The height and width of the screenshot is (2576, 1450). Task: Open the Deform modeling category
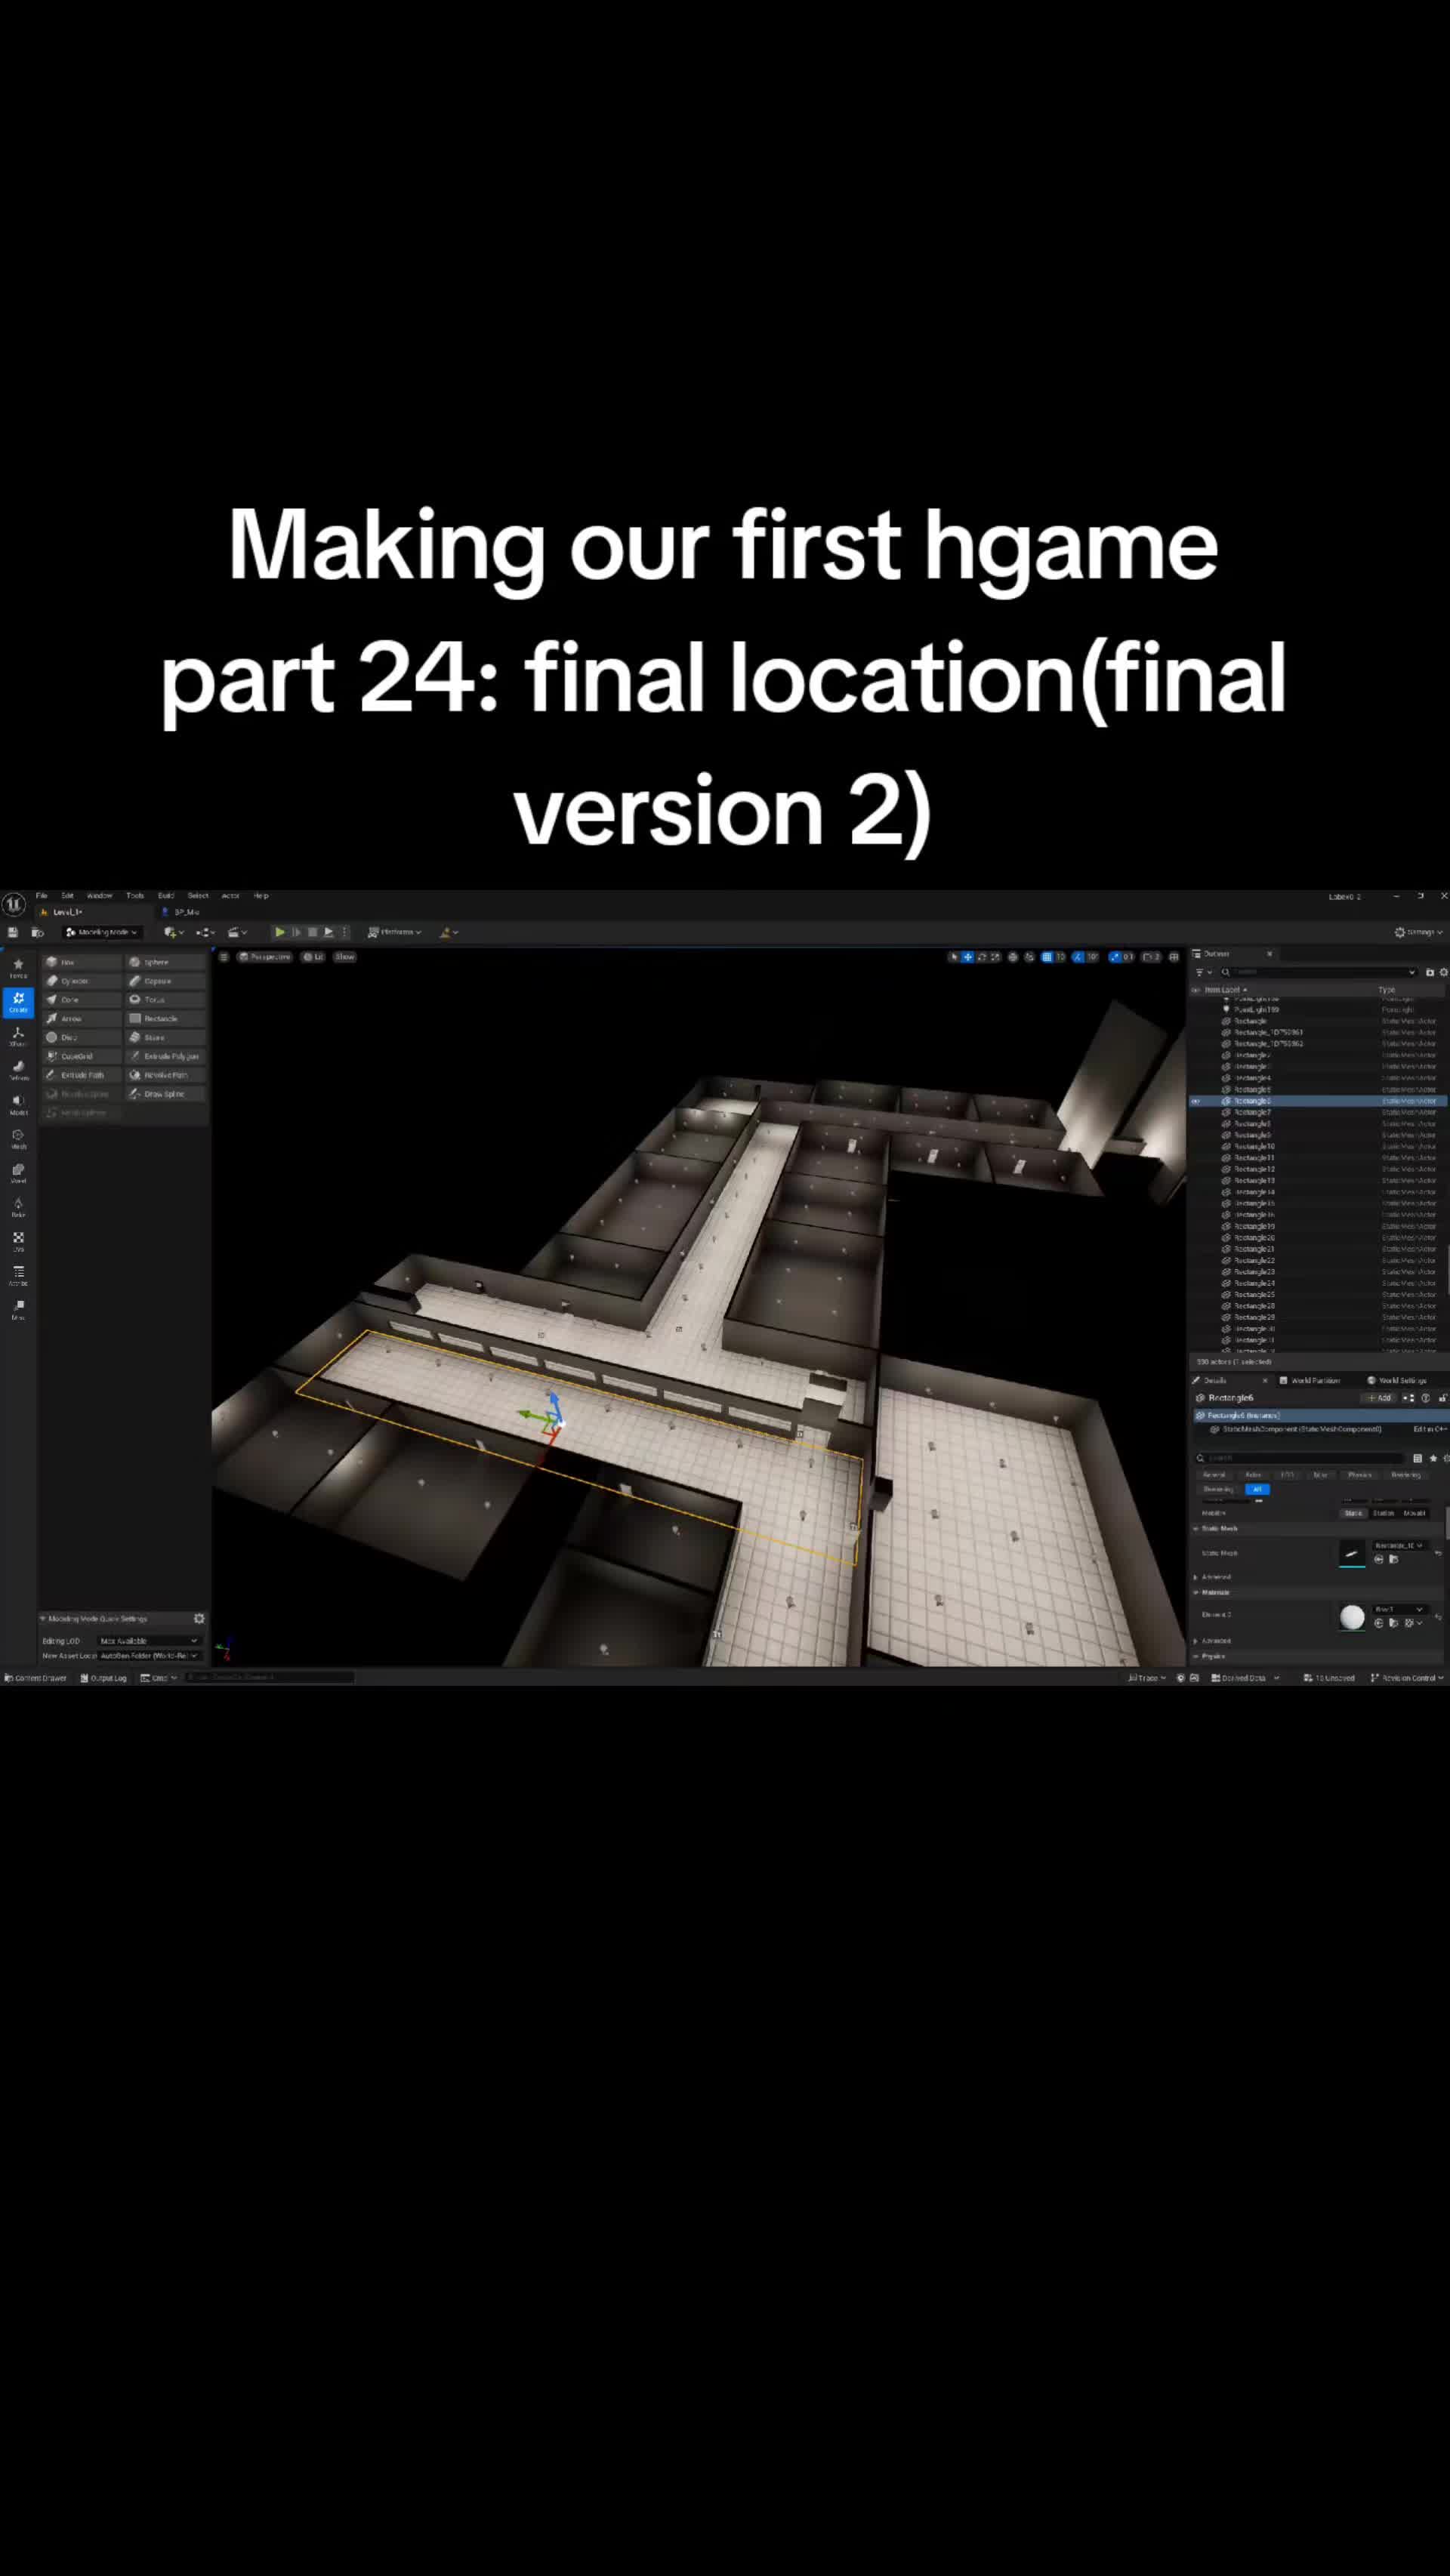[18, 1070]
